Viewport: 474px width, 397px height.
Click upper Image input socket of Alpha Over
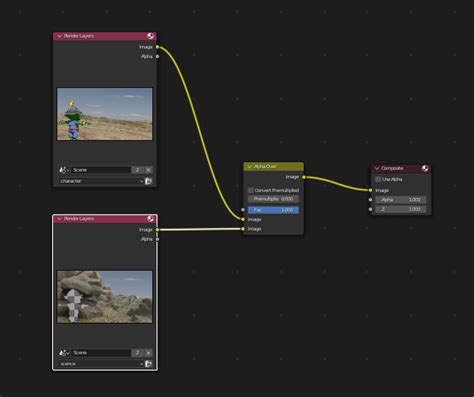click(243, 219)
